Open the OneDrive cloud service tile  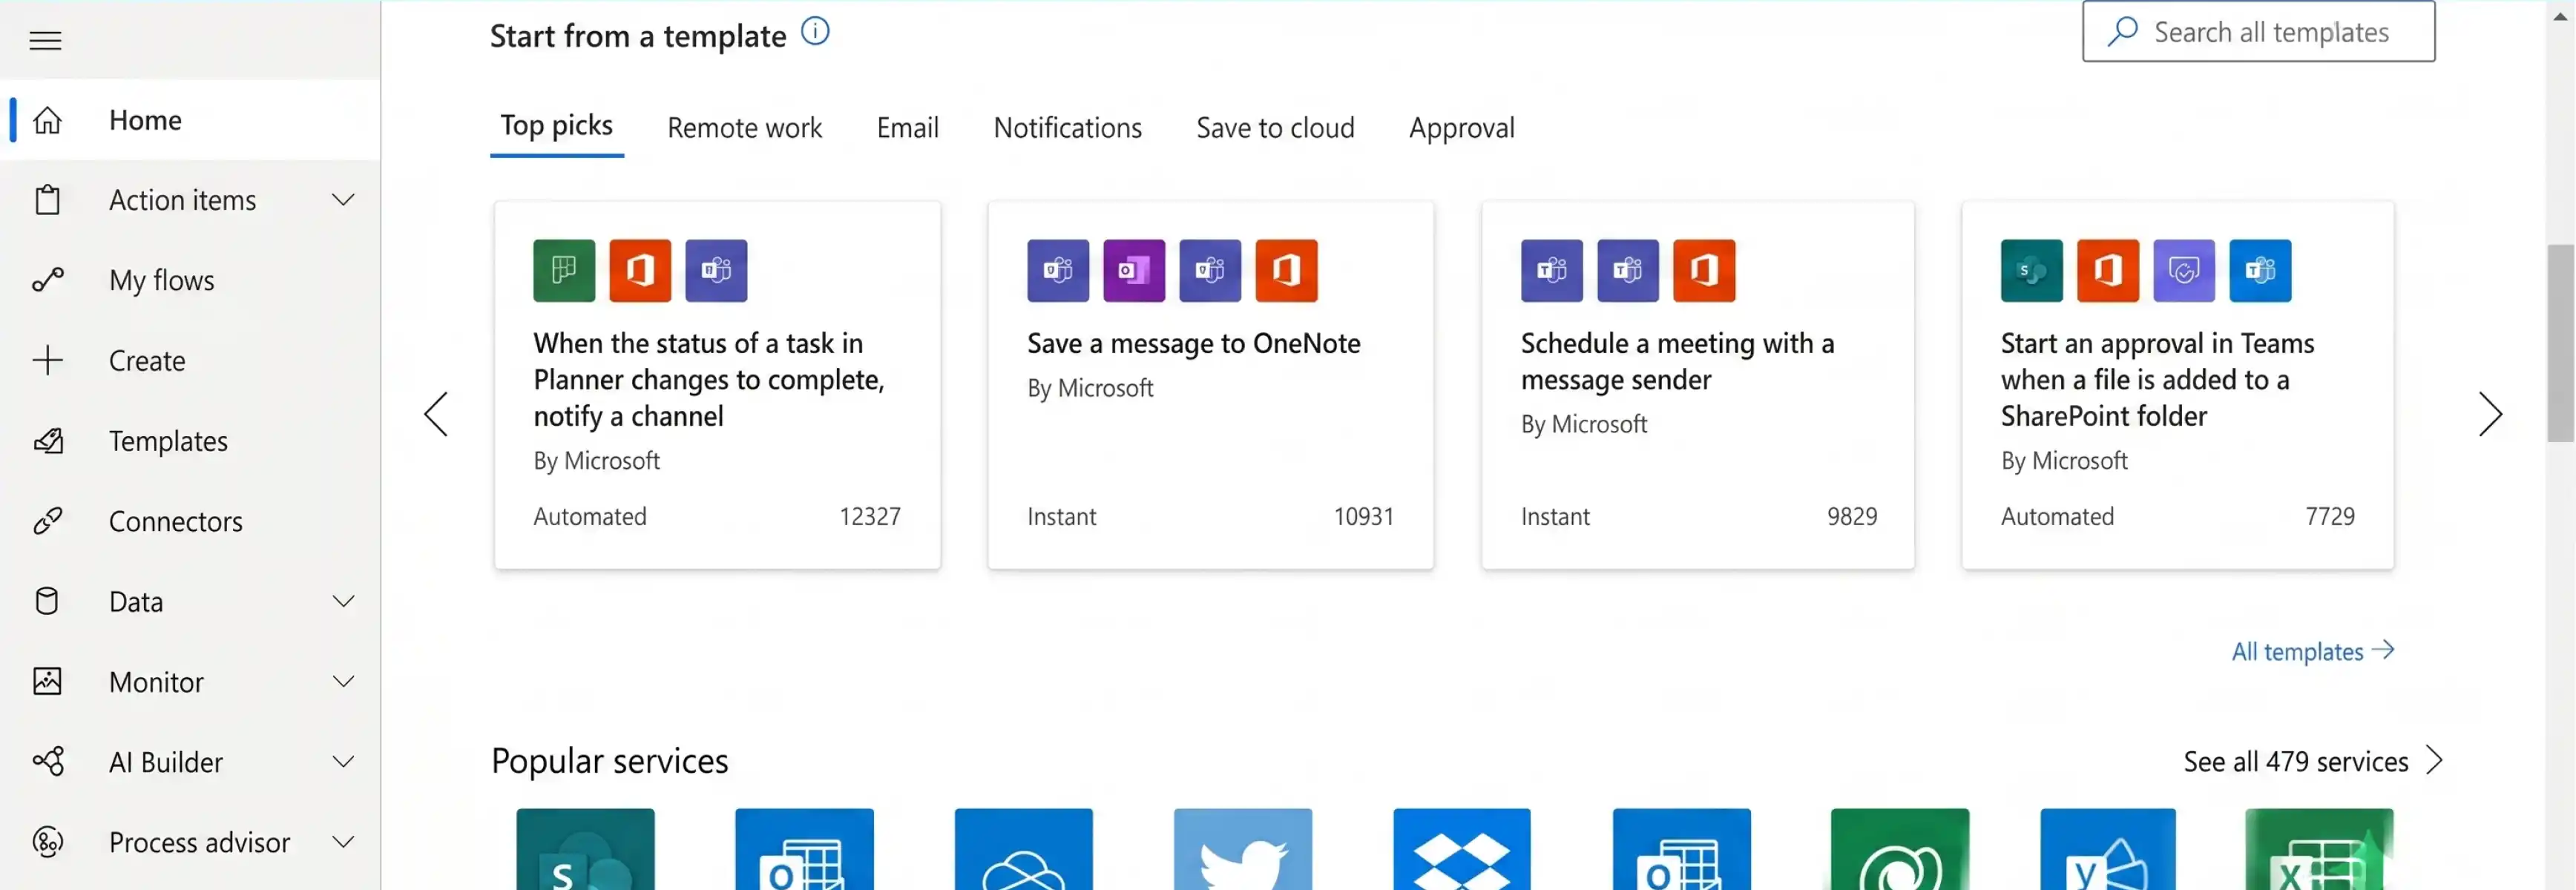pyautogui.click(x=1023, y=849)
